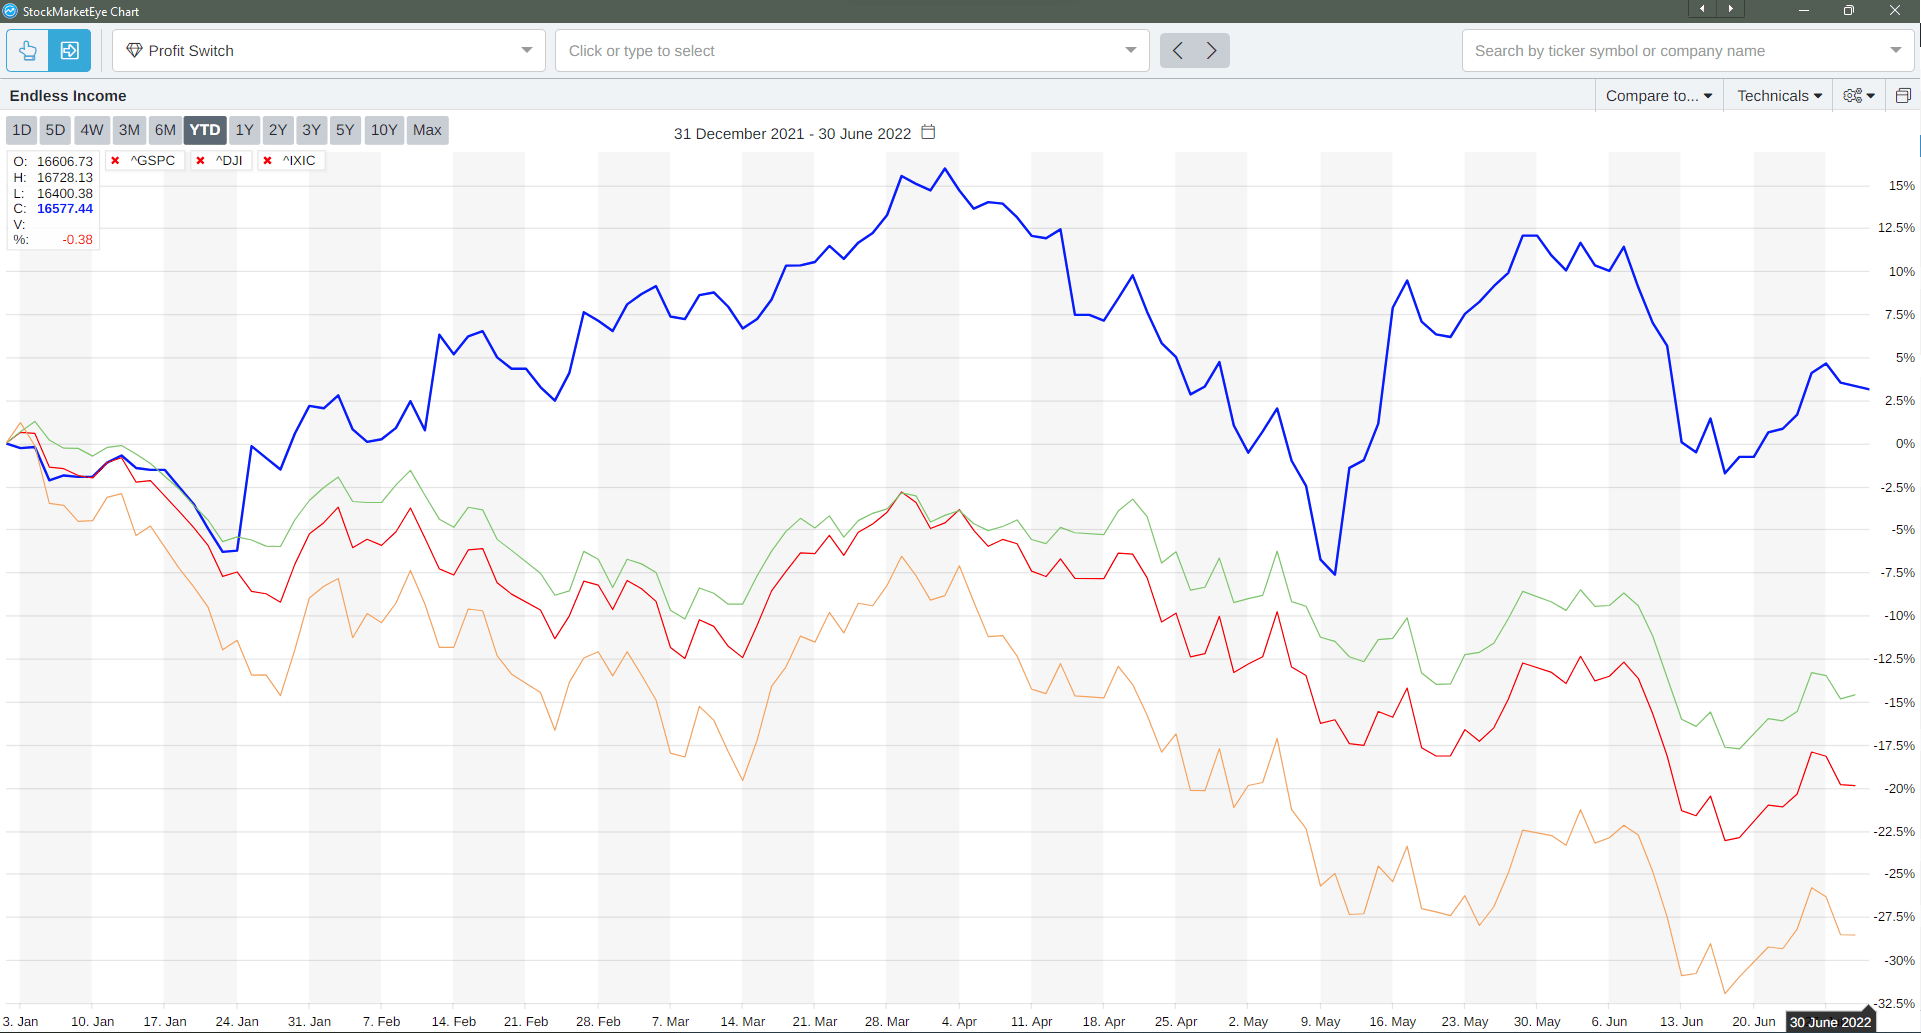The height and width of the screenshot is (1033, 1921).
Task: Select the YTD time range
Action: (x=205, y=130)
